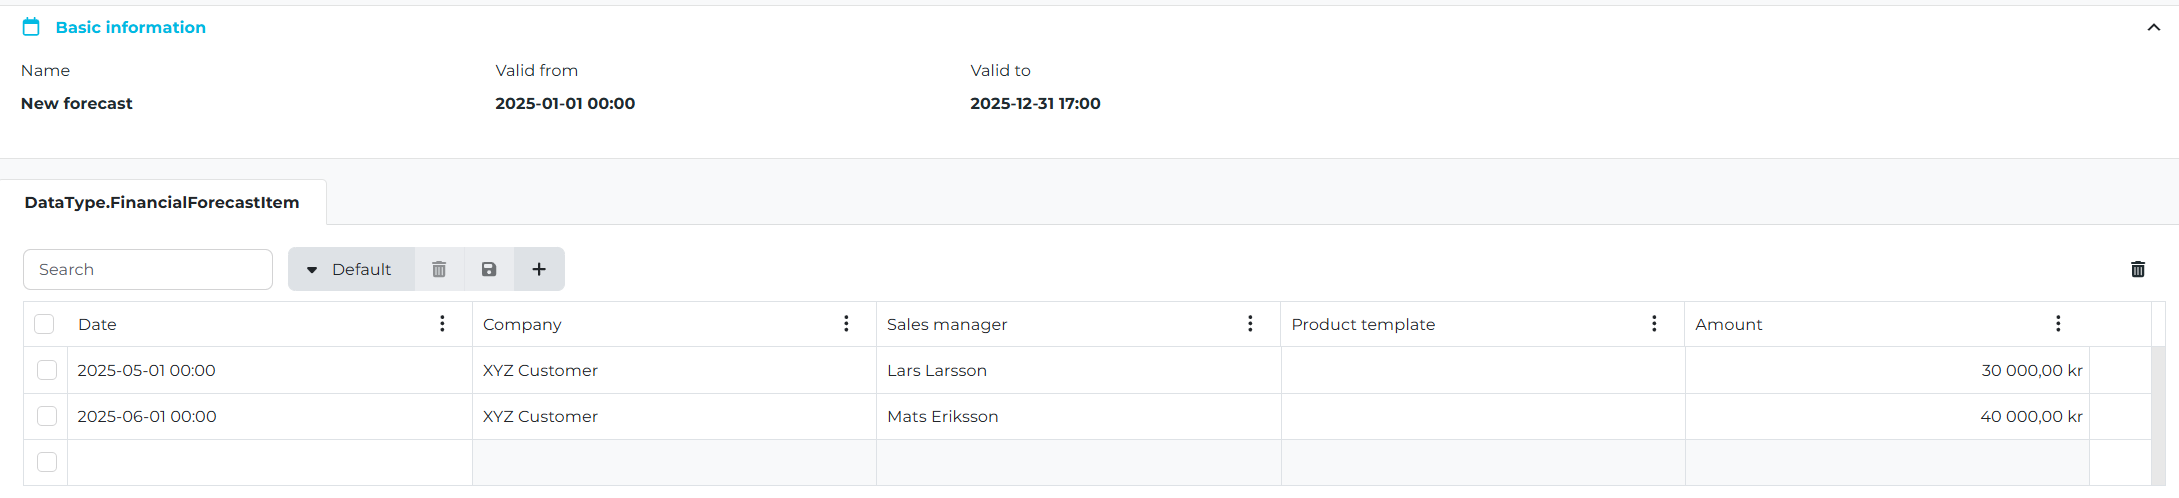2179x498 pixels.
Task: Click the Basic information heading
Action: 131,27
